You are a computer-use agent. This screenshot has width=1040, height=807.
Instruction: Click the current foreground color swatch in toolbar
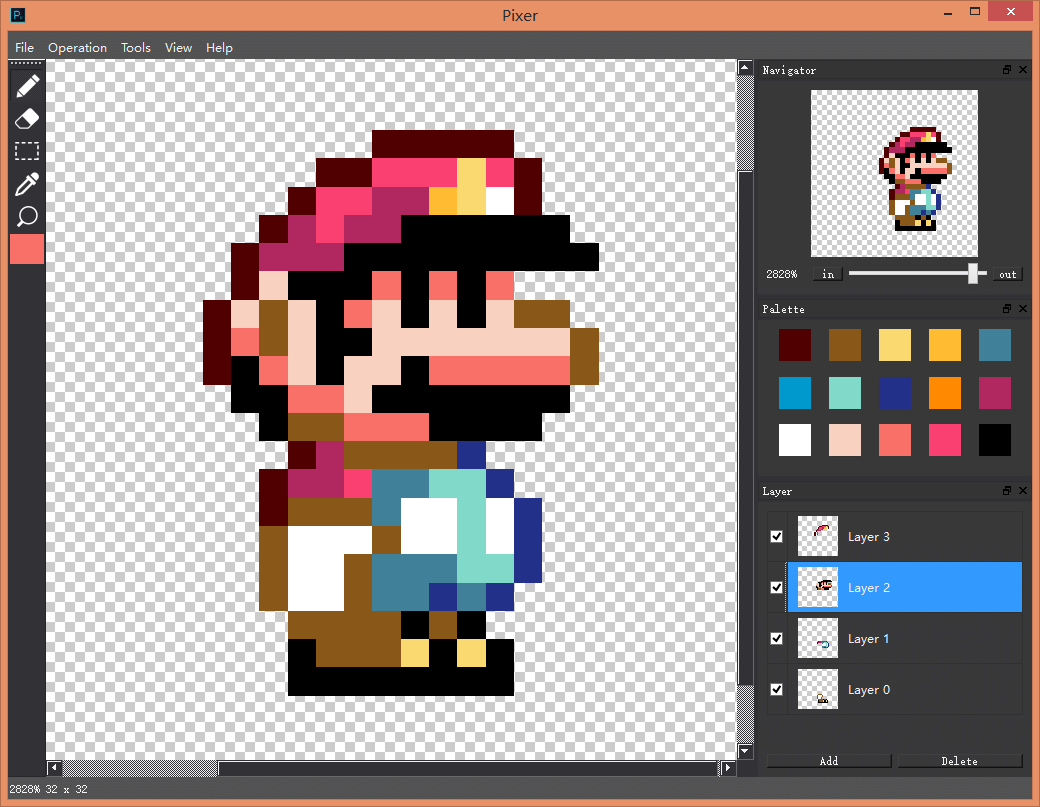tap(27, 249)
